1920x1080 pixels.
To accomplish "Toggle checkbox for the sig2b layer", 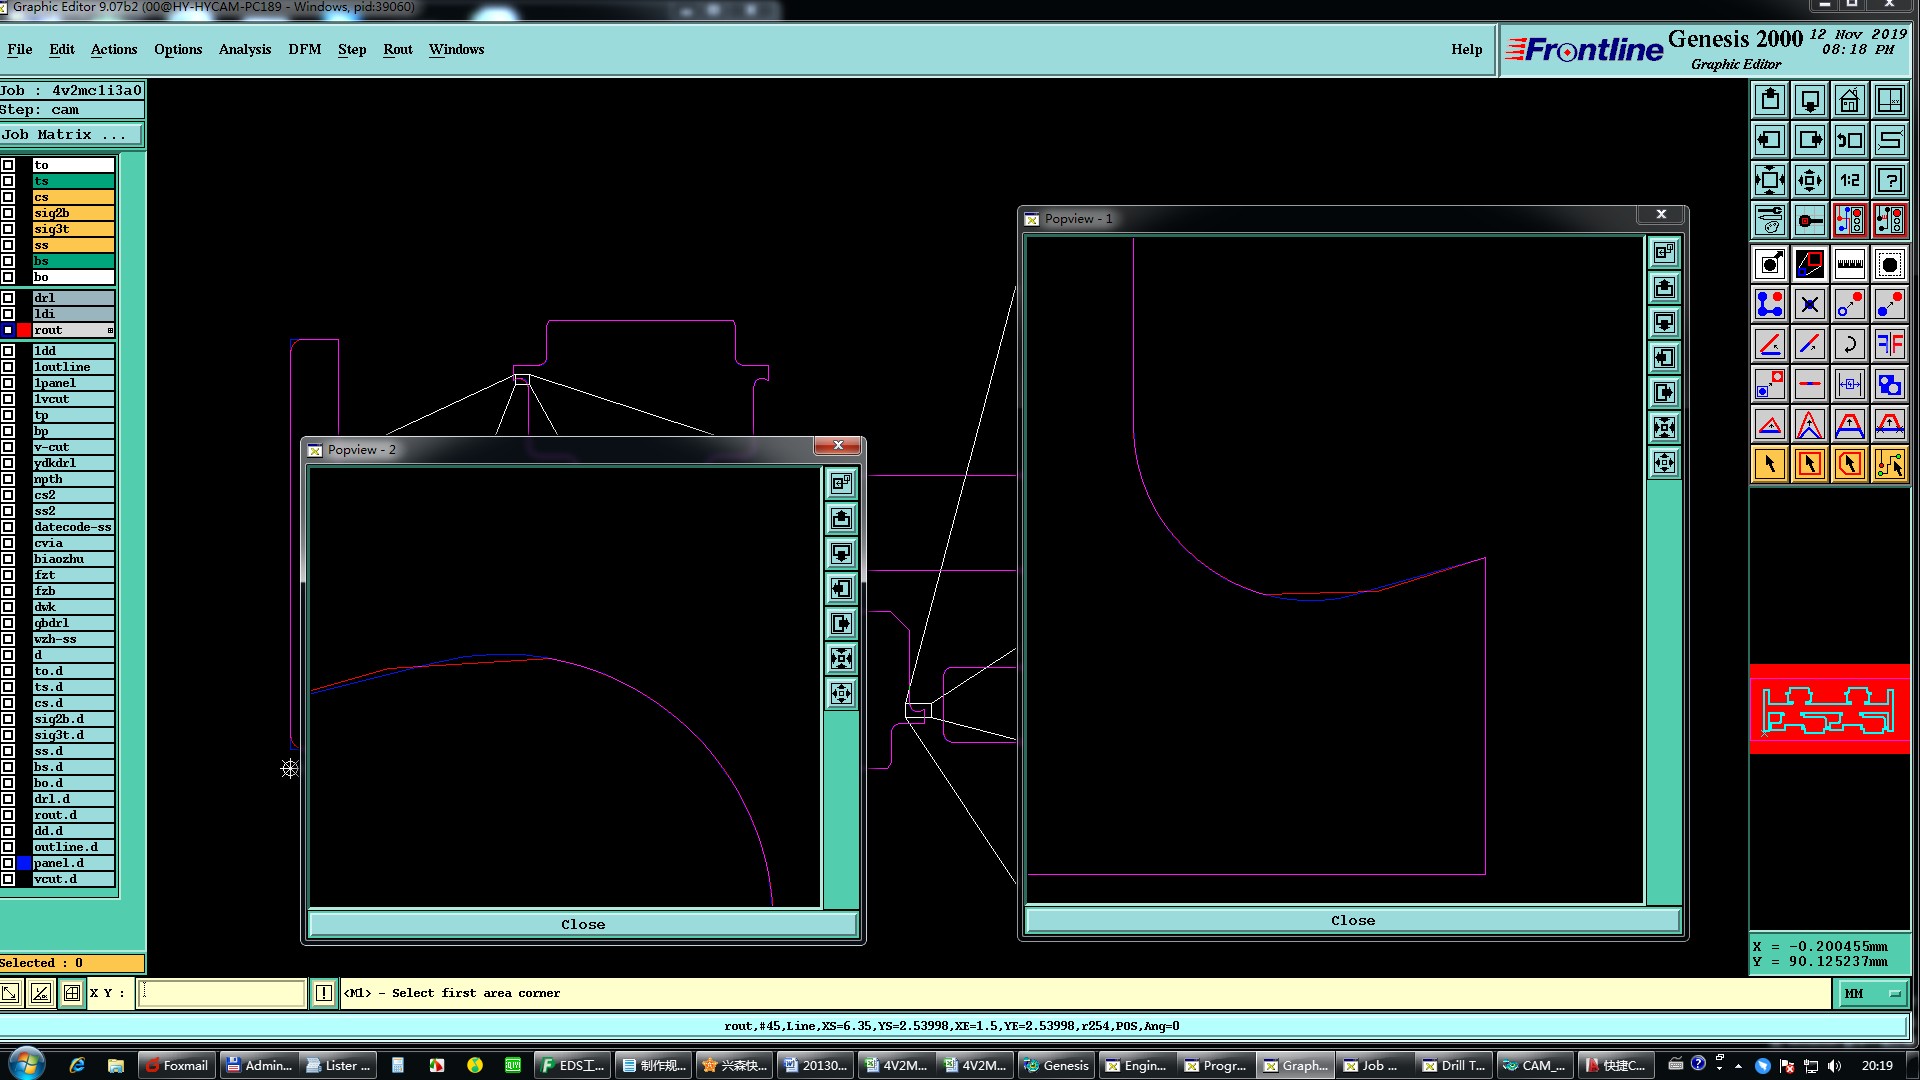I will tap(8, 213).
